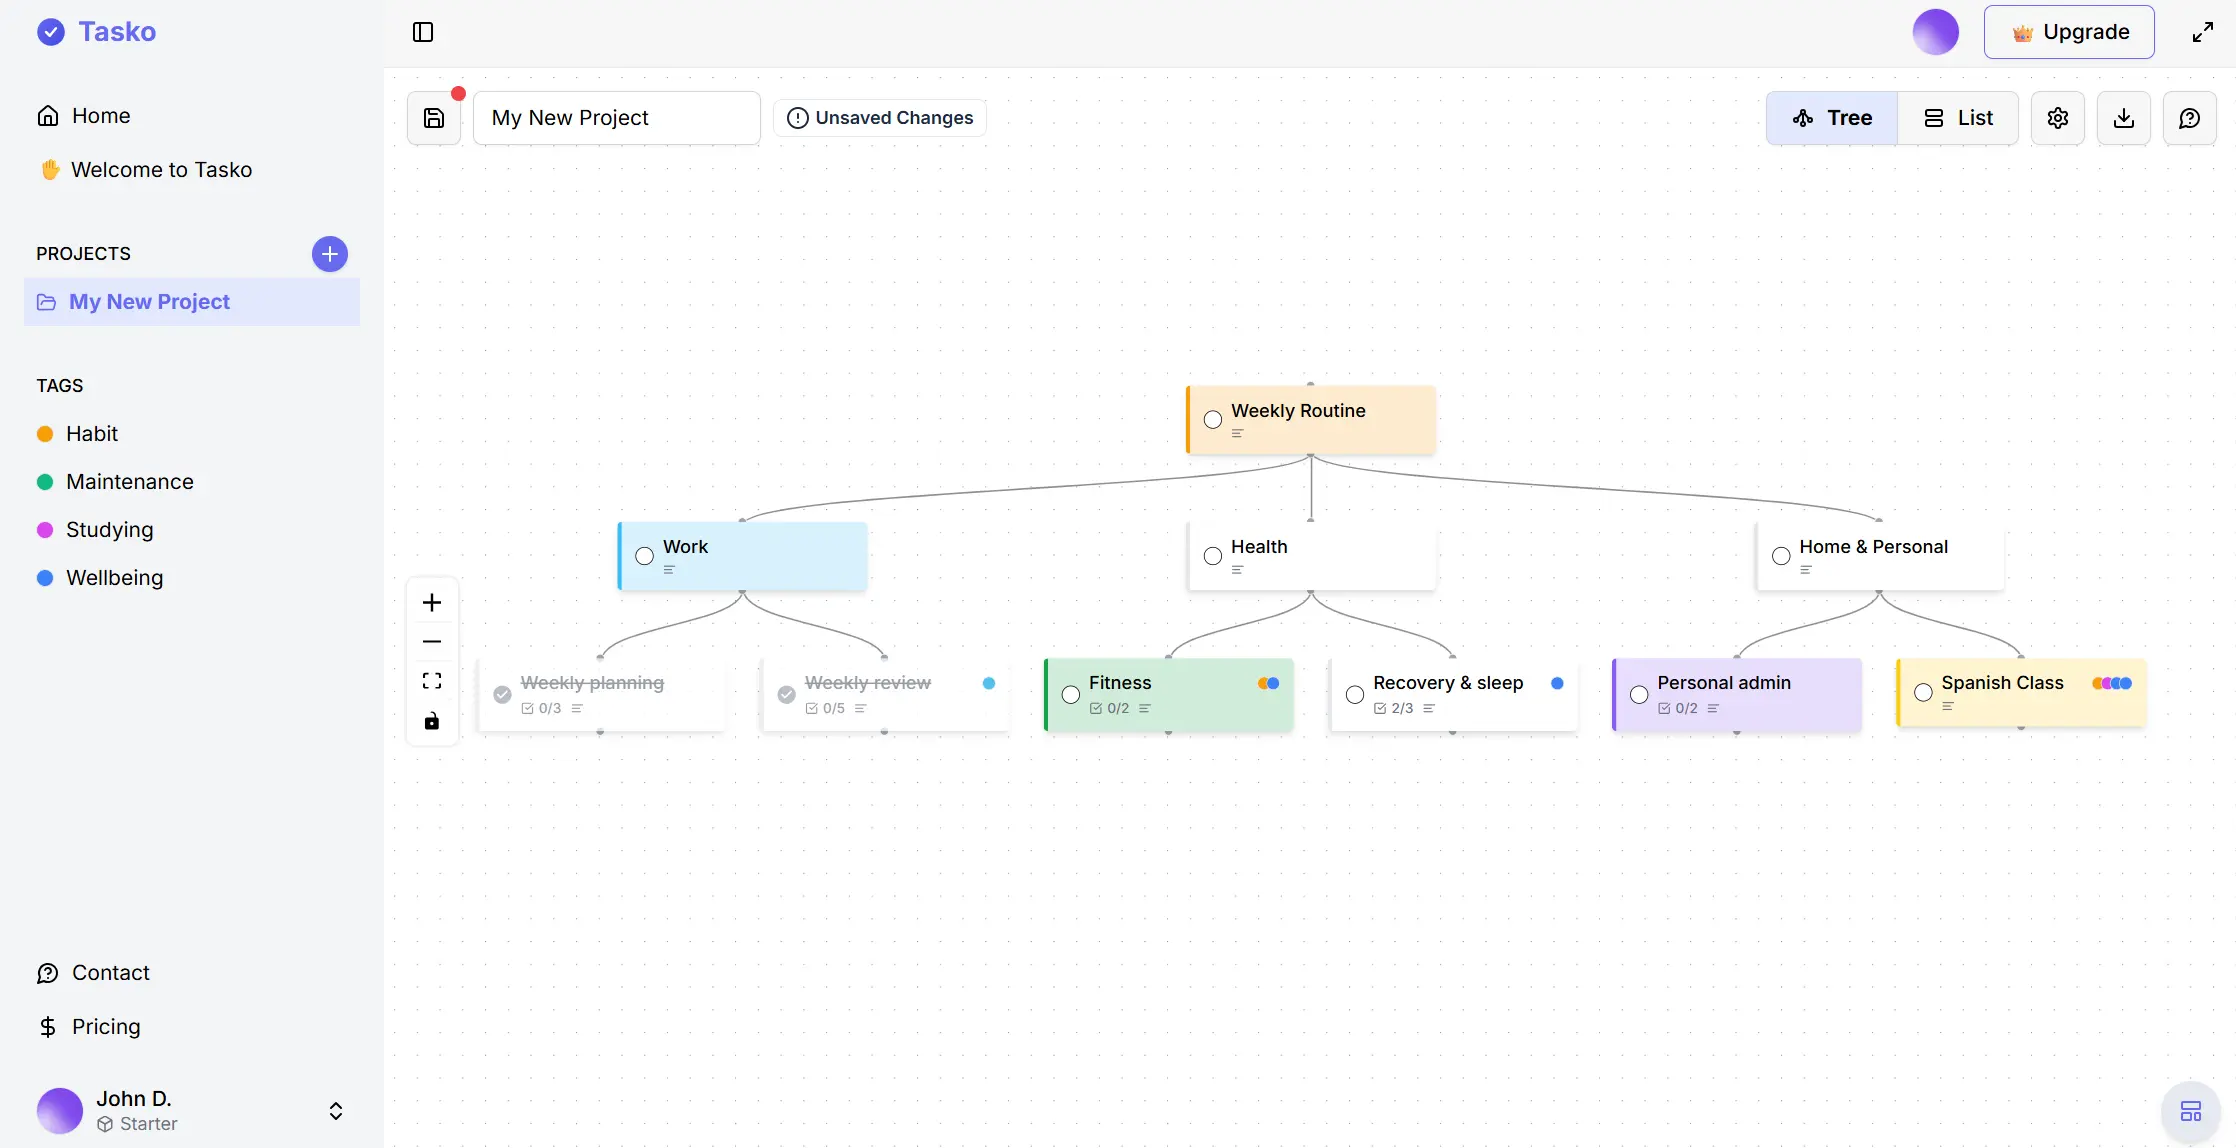The width and height of the screenshot is (2236, 1148).
Task: Open the project settings gear
Action: (2057, 118)
